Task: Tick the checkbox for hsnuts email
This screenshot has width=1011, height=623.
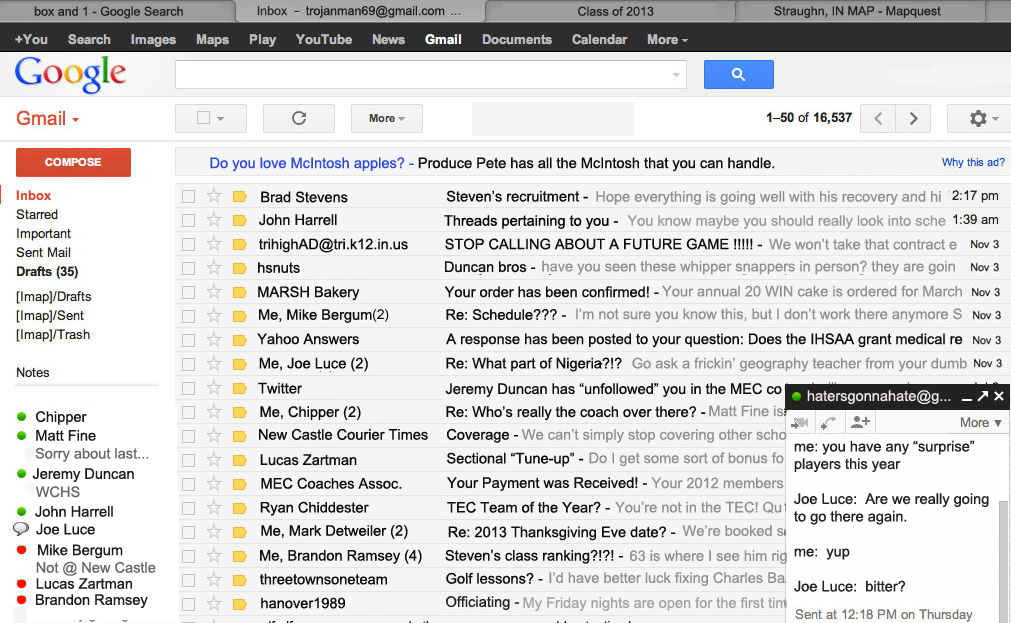Action: [x=188, y=268]
